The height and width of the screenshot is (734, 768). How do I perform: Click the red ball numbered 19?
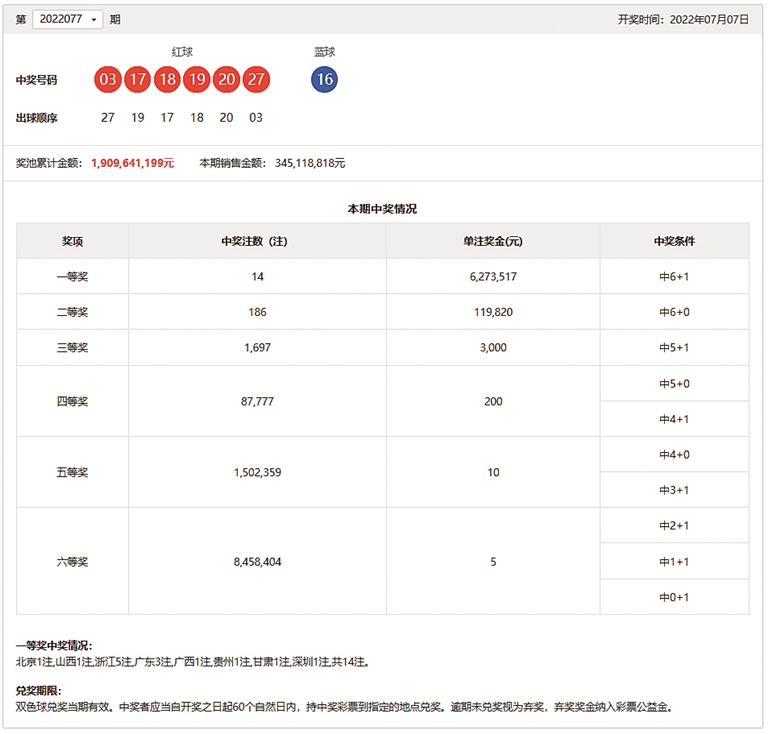(x=197, y=80)
